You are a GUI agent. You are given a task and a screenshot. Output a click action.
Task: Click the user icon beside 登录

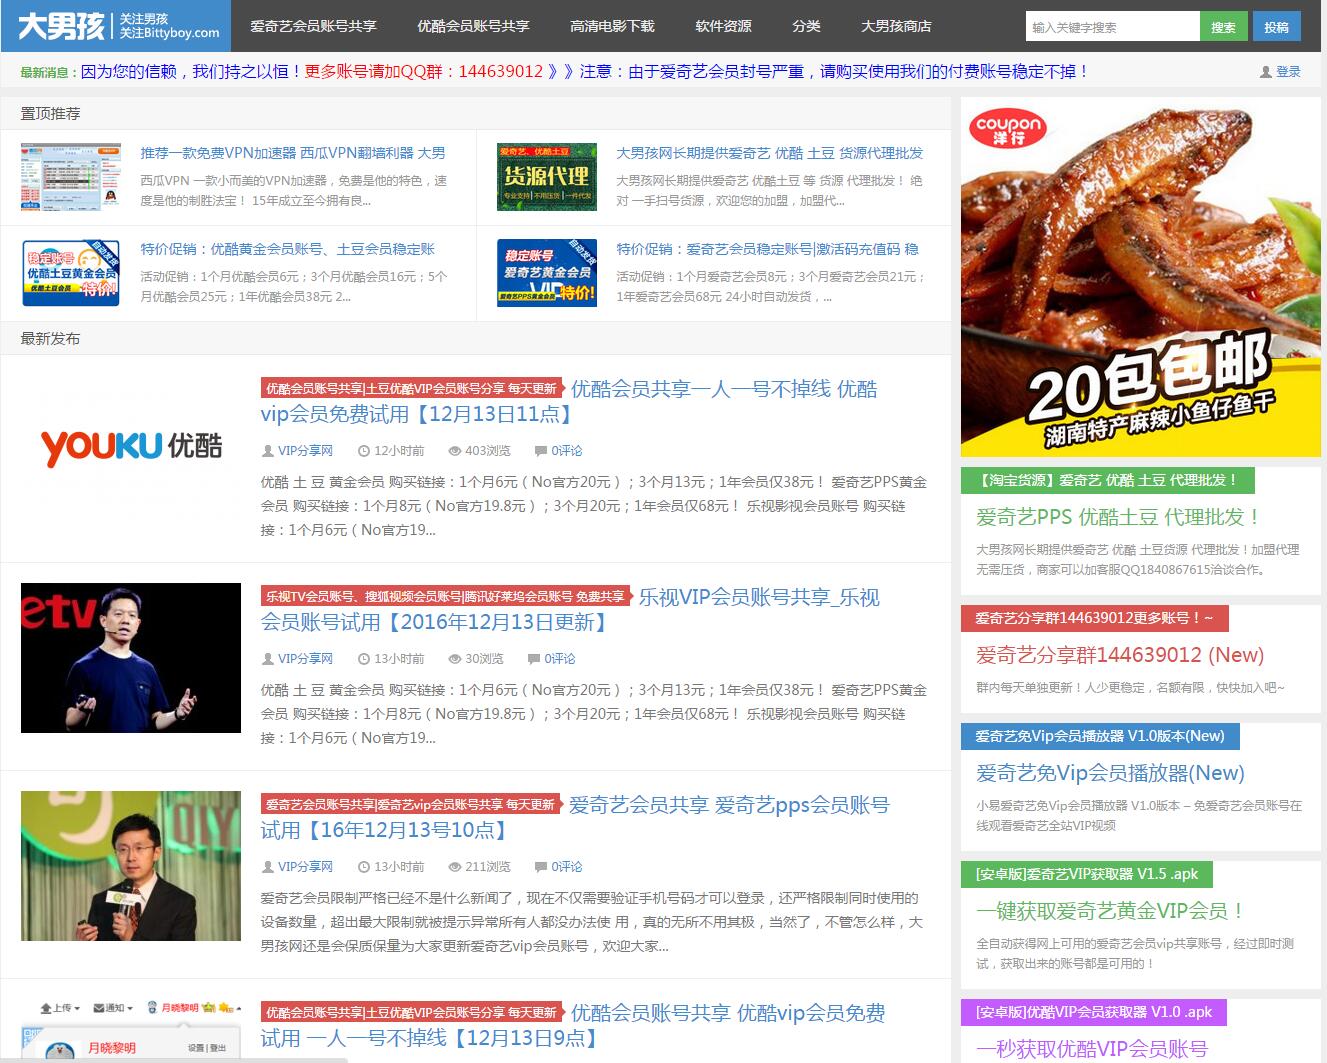pos(1266,72)
